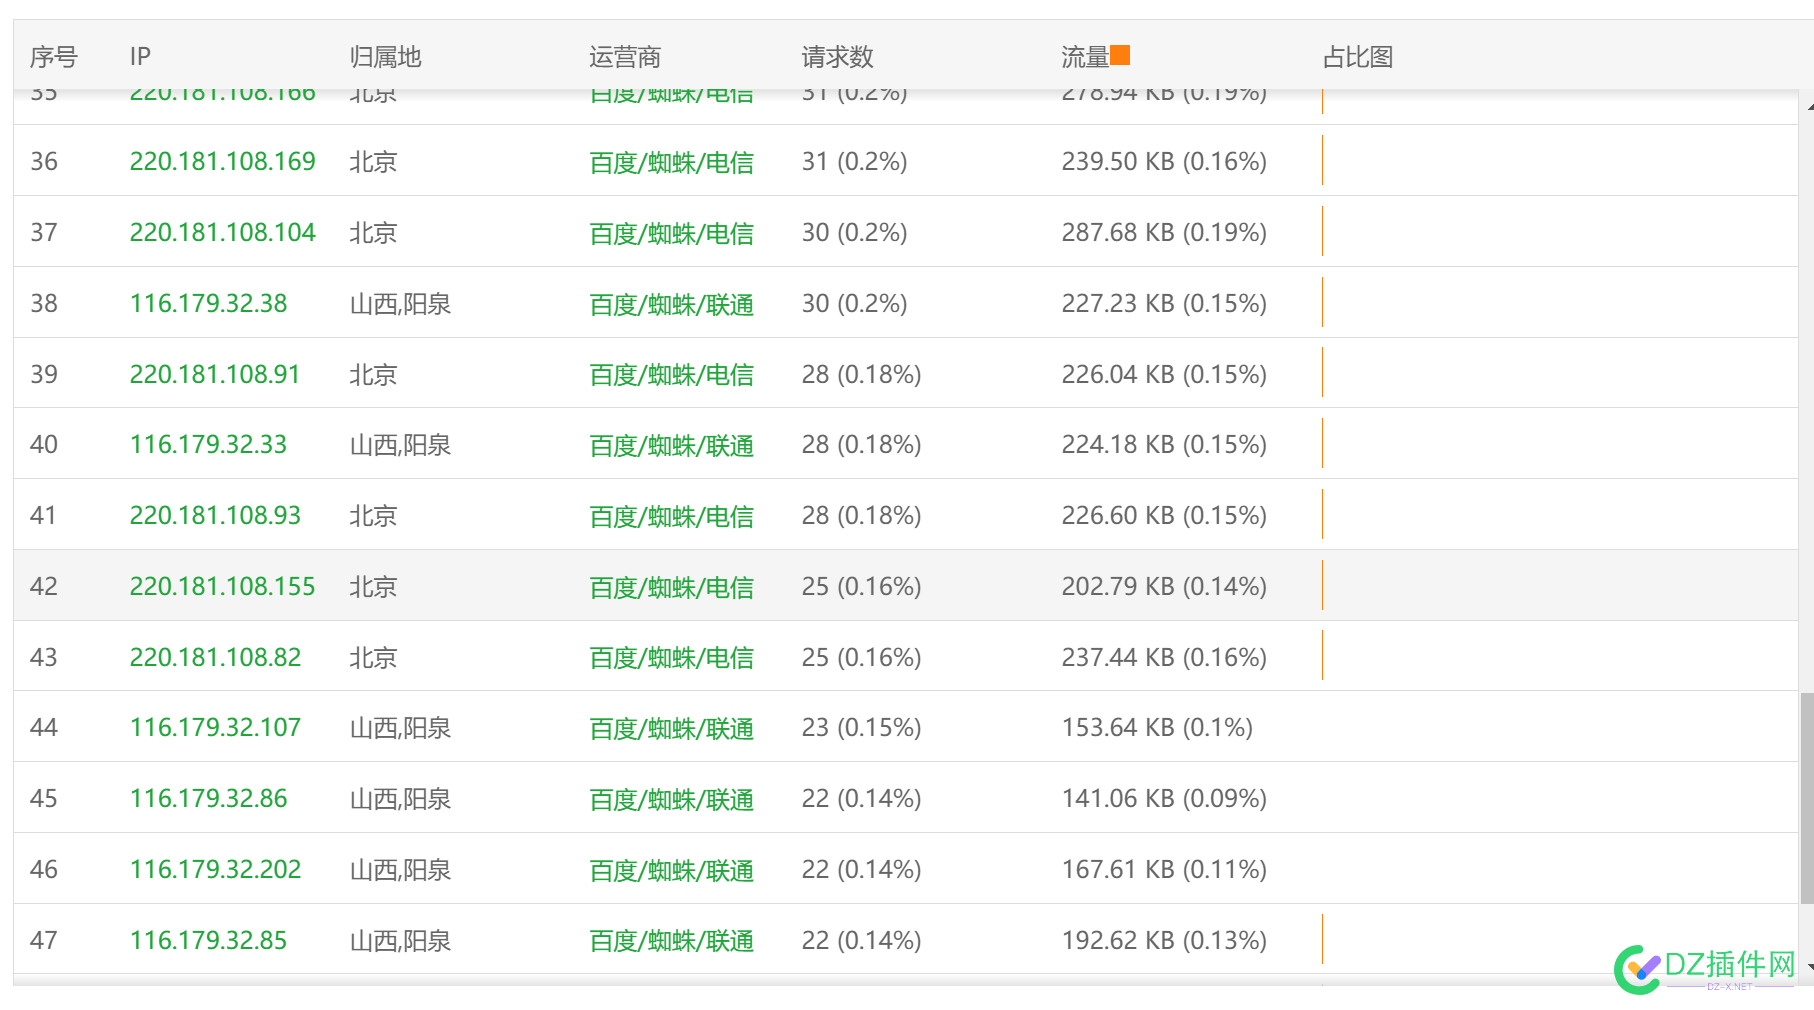
Task: Click 百度/蜘蛛/电信 in row 42
Action: [x=671, y=587]
